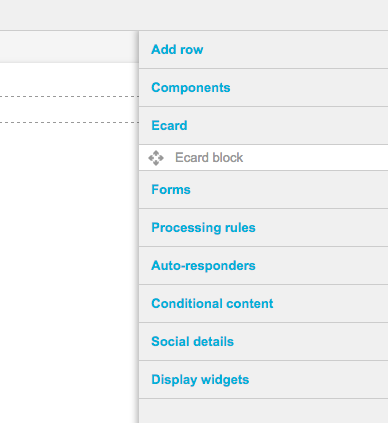Open the Social details section

click(192, 342)
